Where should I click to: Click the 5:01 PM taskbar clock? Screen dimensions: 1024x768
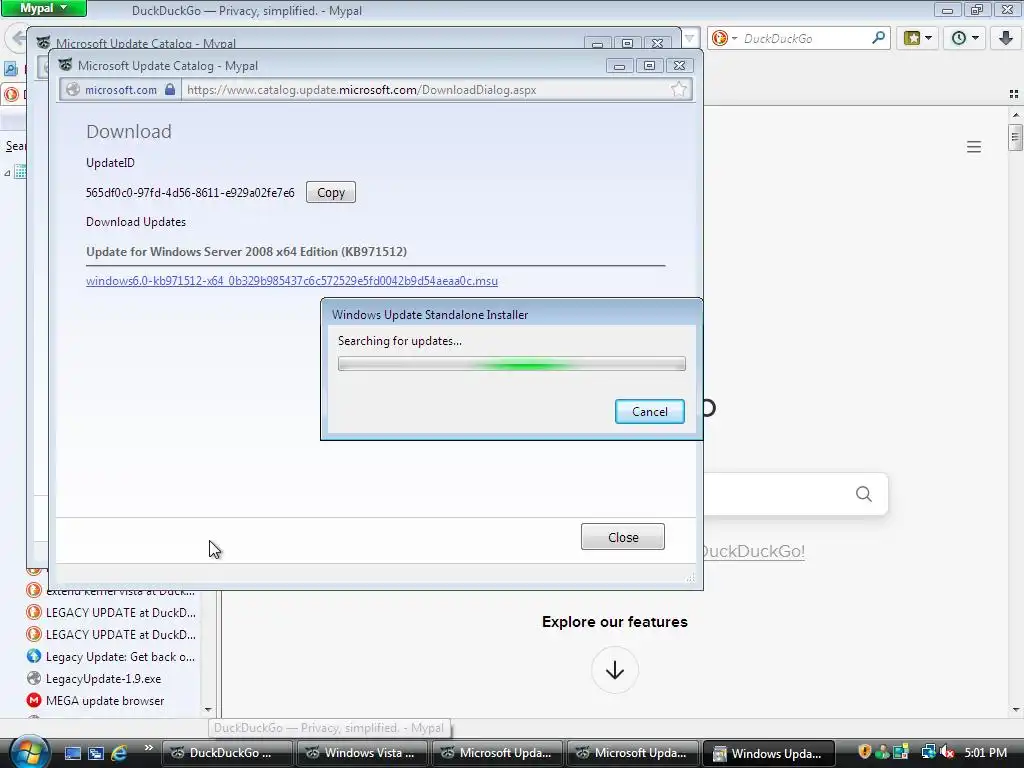click(985, 752)
